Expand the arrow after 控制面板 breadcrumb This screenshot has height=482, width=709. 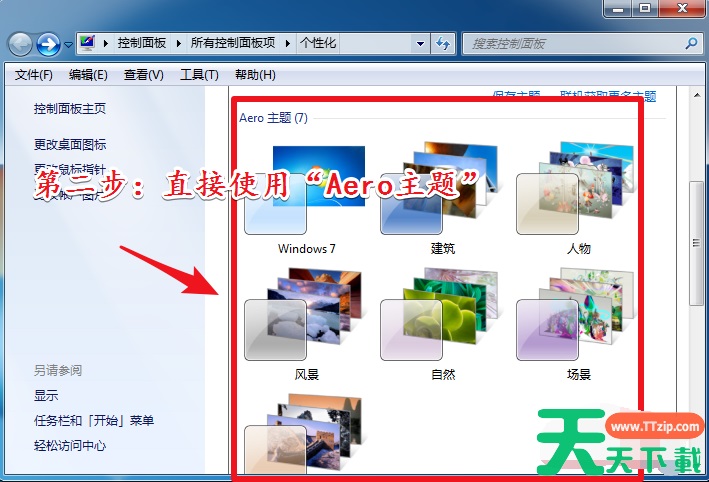coord(179,43)
